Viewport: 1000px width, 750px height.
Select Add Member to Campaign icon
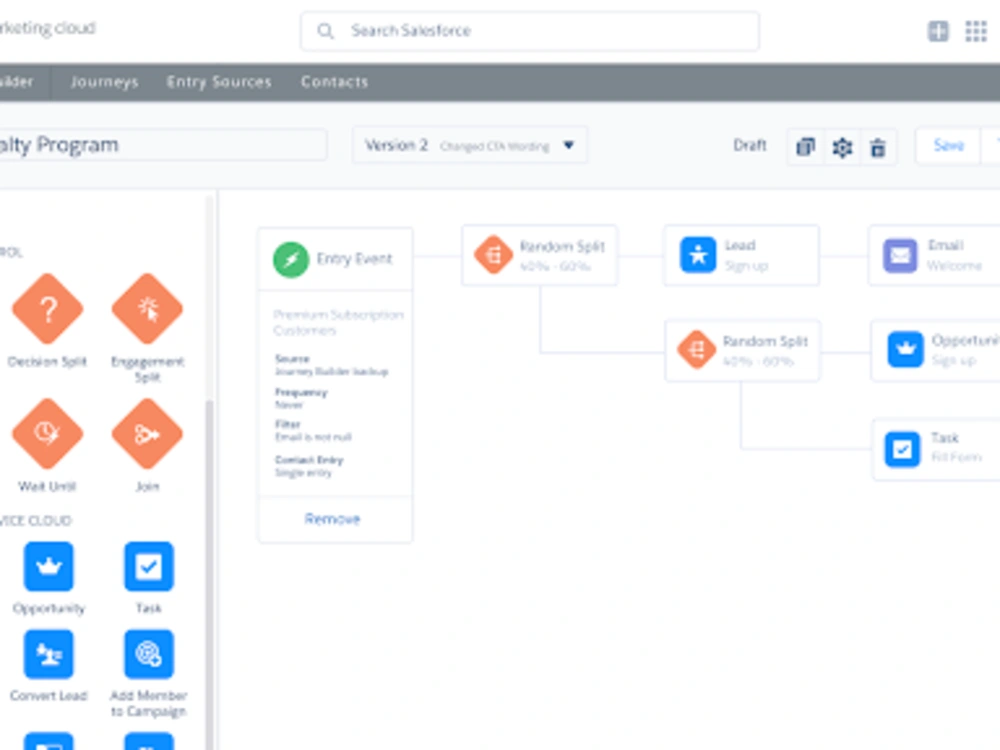[x=149, y=654]
